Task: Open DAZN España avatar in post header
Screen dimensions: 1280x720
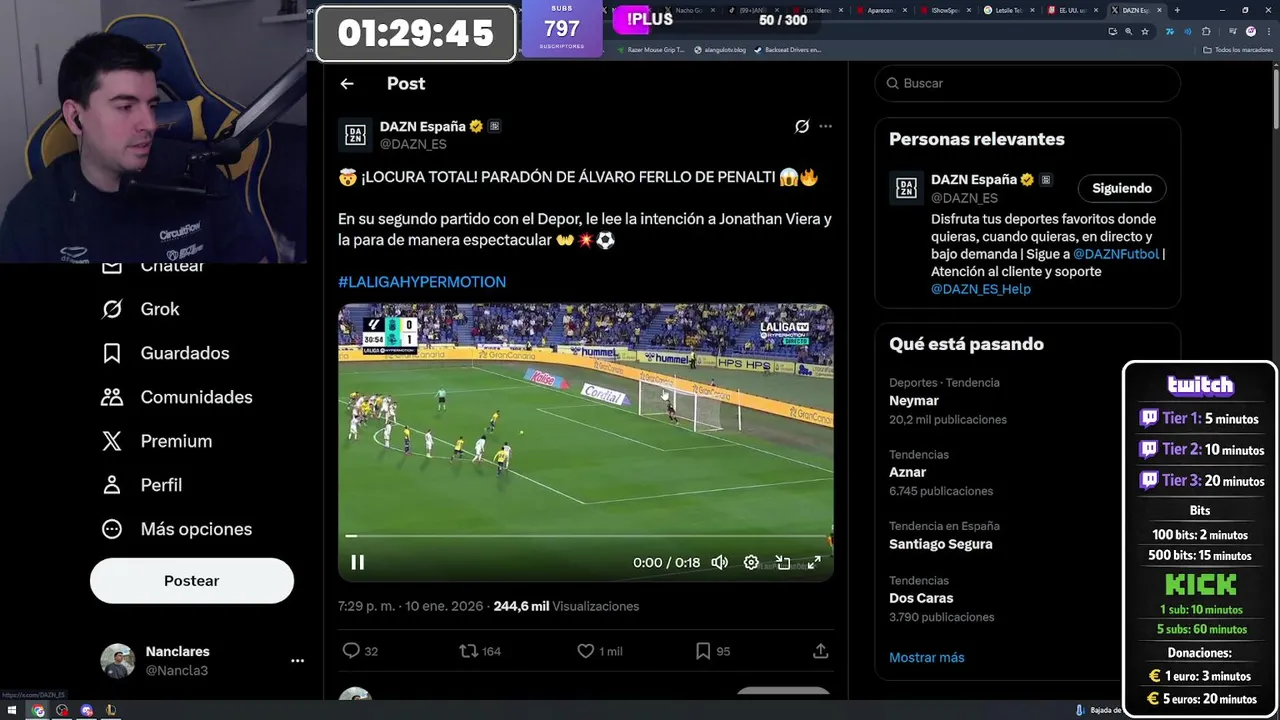Action: [355, 135]
